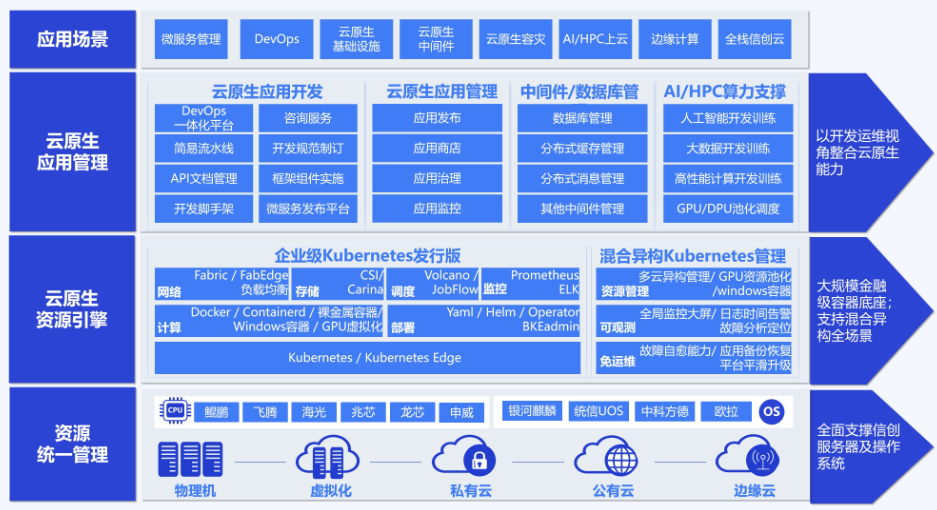Select the 统信UOS OS chip
This screenshot has height=510, width=937.
pyautogui.click(x=598, y=411)
